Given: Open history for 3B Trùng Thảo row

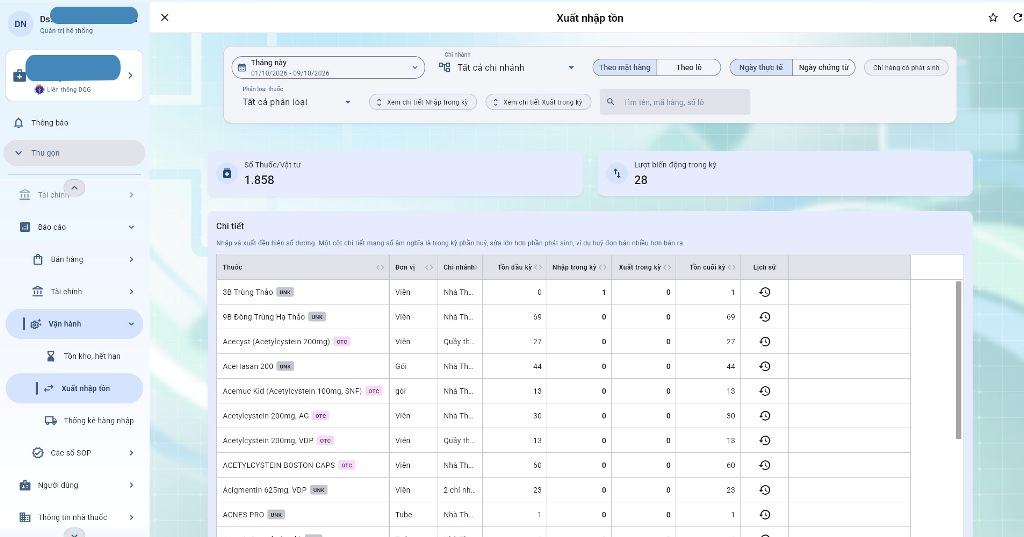Looking at the screenshot, I should pos(765,292).
